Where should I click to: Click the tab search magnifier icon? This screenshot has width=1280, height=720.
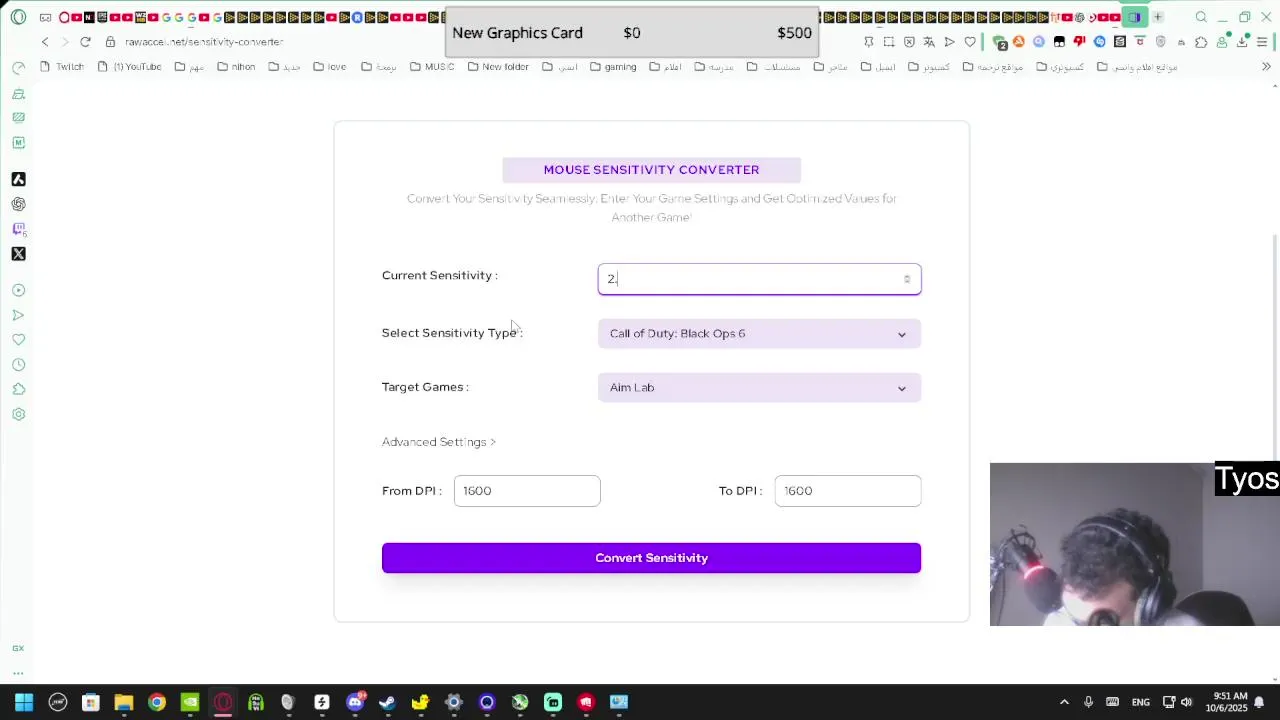coord(1201,17)
